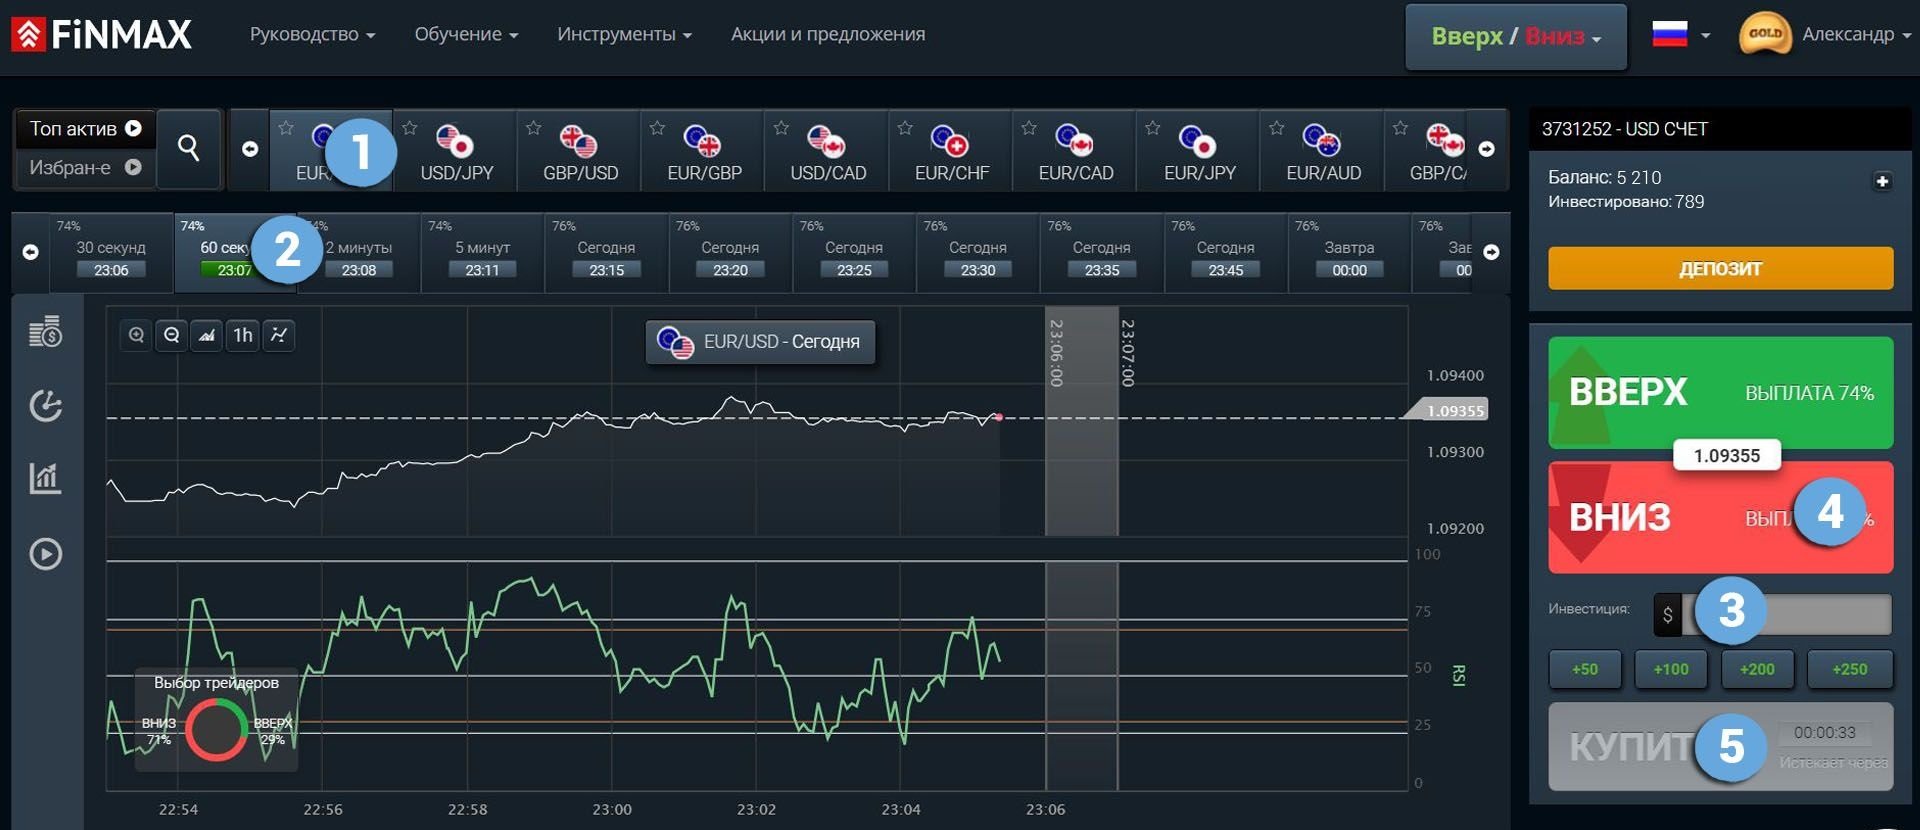The width and height of the screenshot is (1920, 830).
Task: Click the green ВВЕРХ button
Action: [x=1720, y=392]
